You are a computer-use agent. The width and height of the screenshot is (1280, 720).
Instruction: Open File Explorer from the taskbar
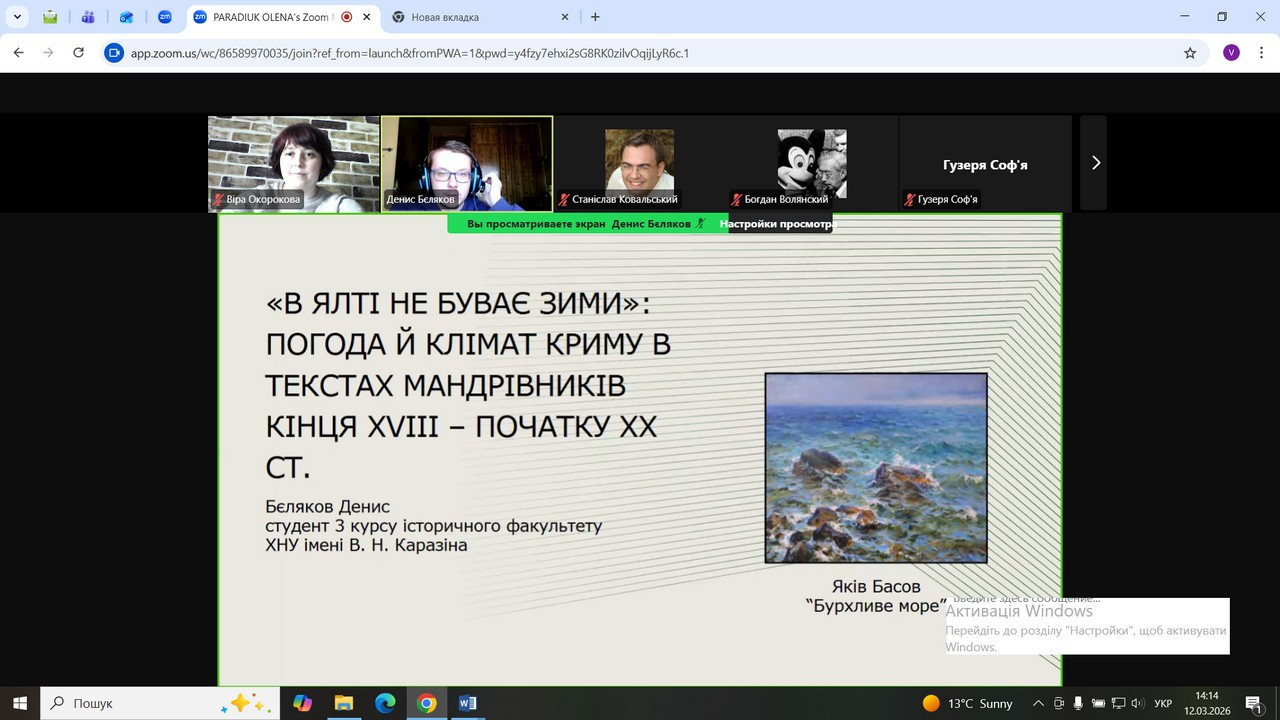[343, 703]
